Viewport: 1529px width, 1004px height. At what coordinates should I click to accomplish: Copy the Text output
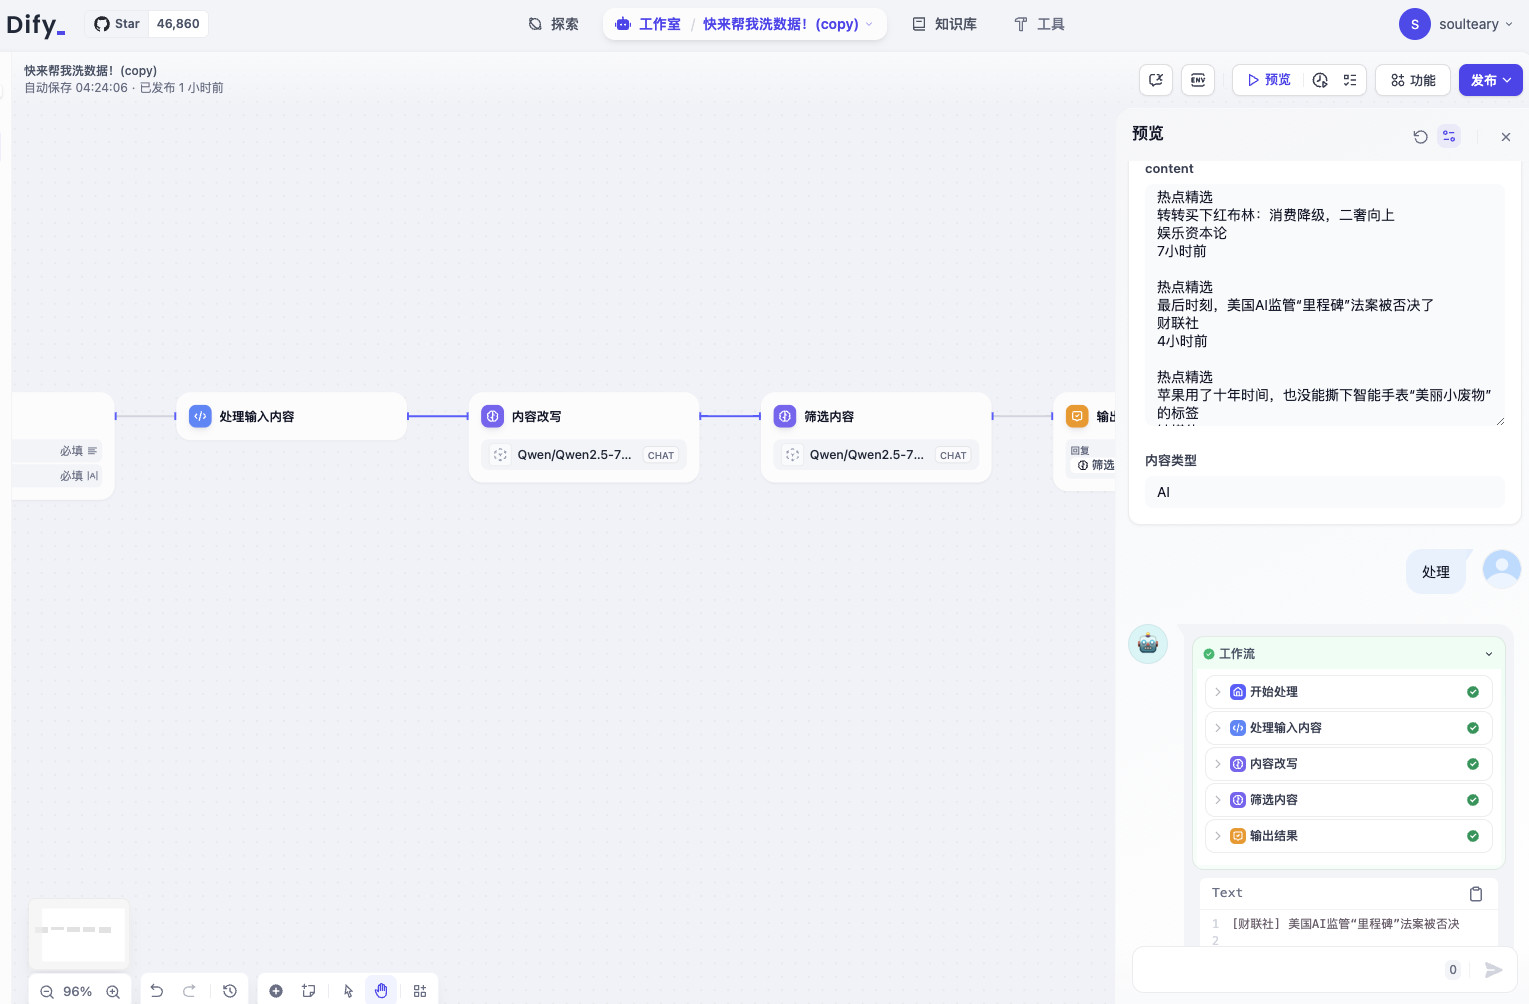1476,894
